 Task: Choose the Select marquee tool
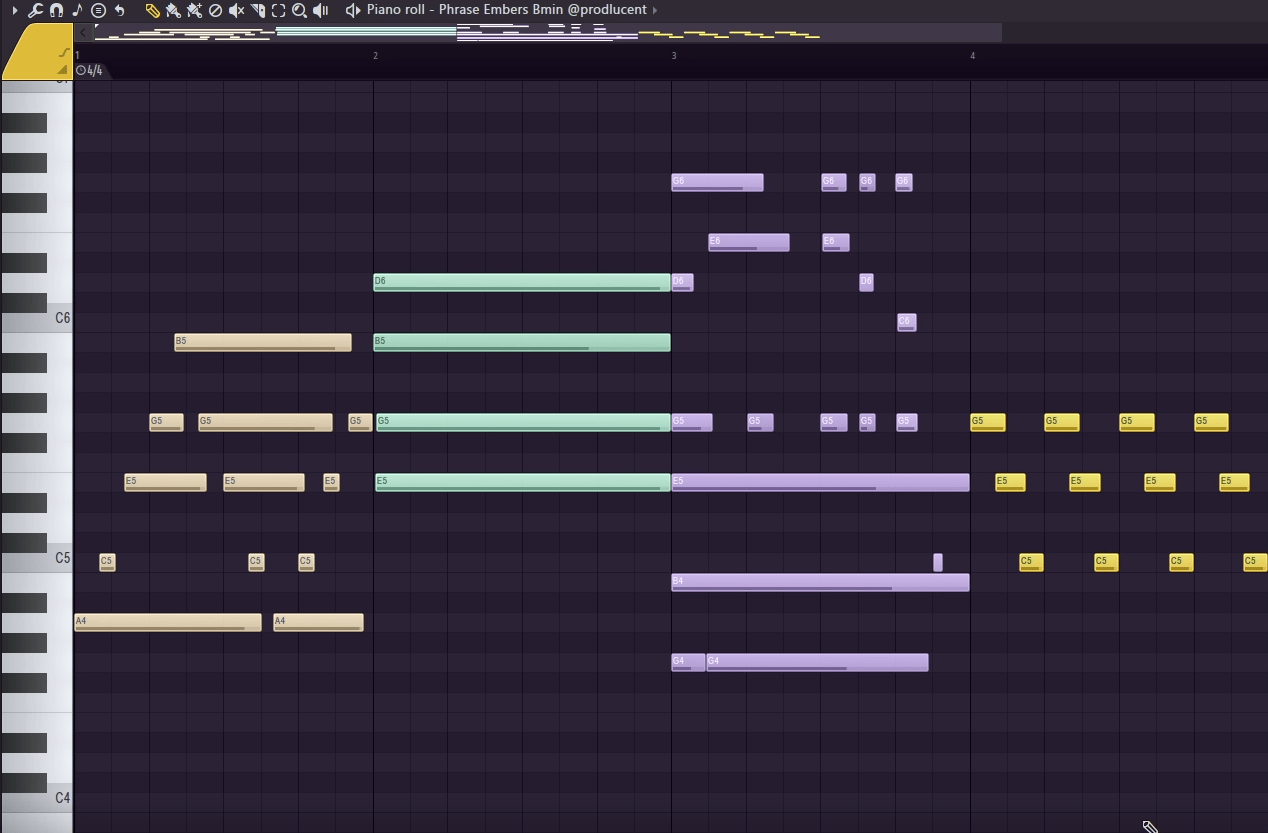(x=278, y=10)
